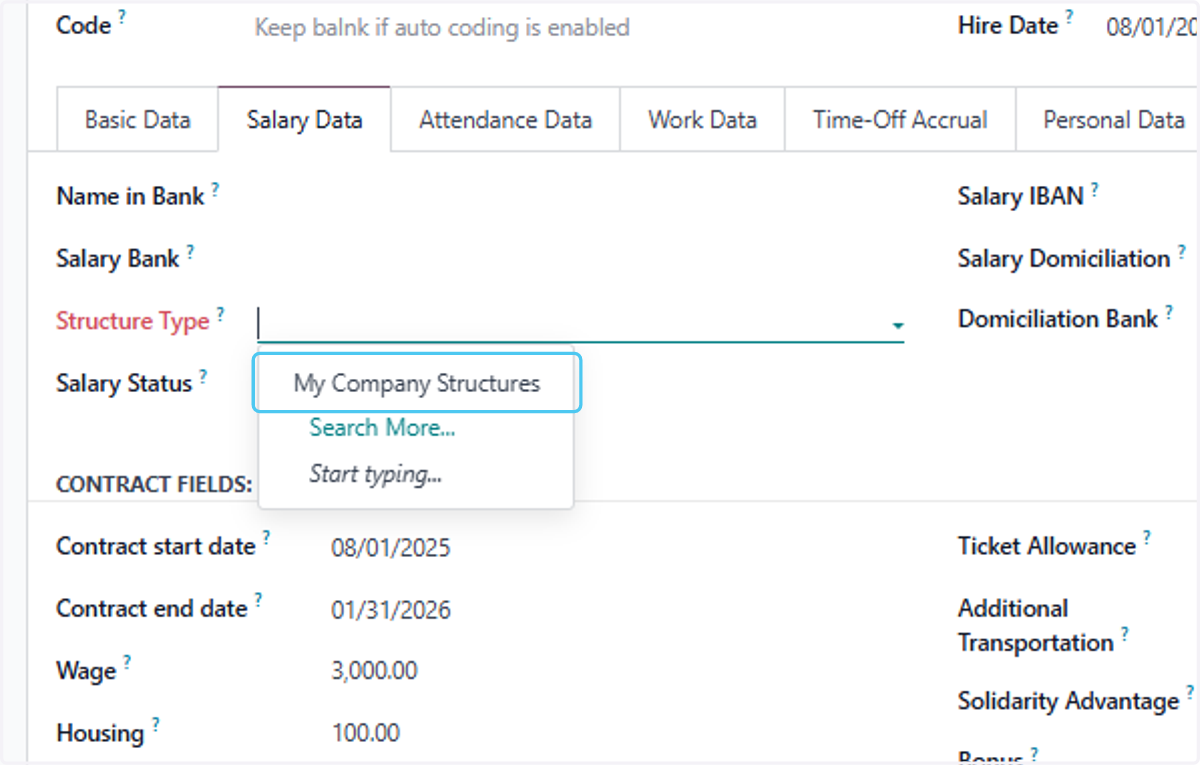Go to the Work Data tab
This screenshot has height=765, width=1200.
click(x=702, y=120)
